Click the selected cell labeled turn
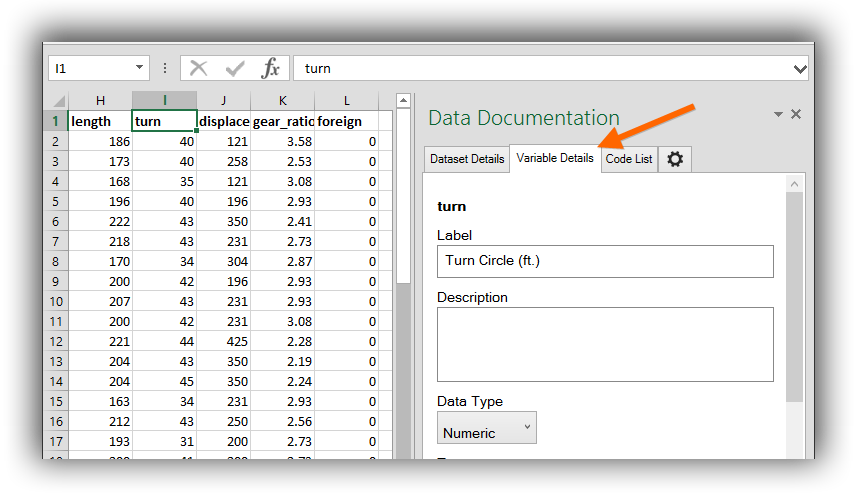Viewport: 857px width, 501px height. tap(165, 121)
